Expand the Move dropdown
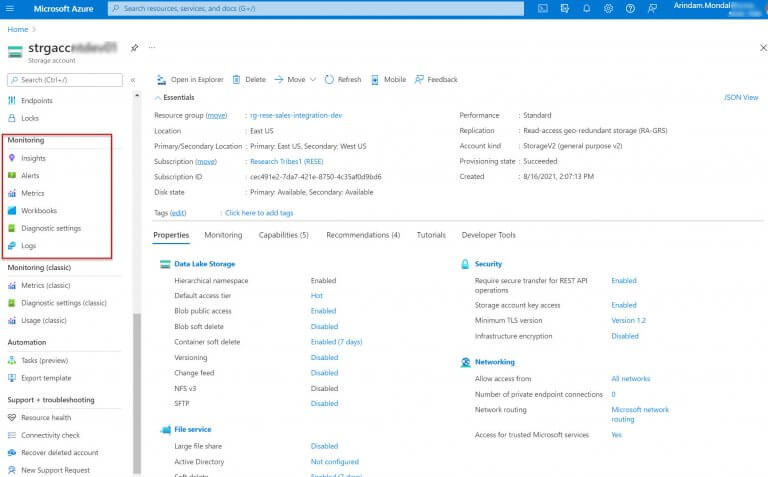Viewport: 768px width, 477px height. (x=295, y=79)
